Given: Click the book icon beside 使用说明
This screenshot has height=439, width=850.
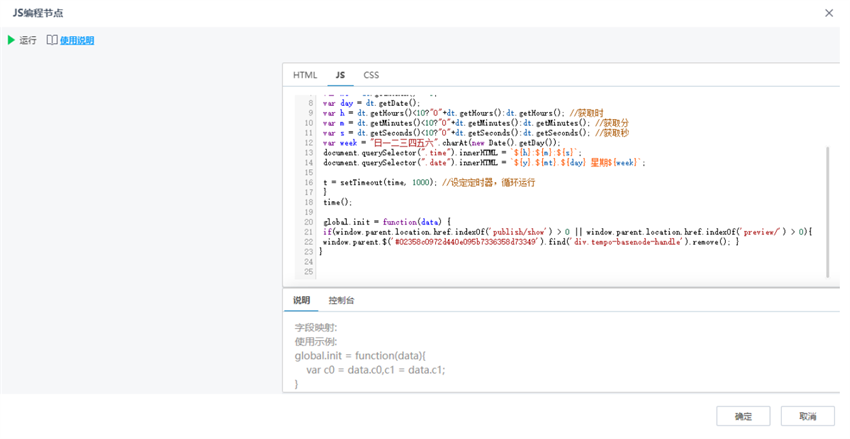Looking at the screenshot, I should pos(52,40).
